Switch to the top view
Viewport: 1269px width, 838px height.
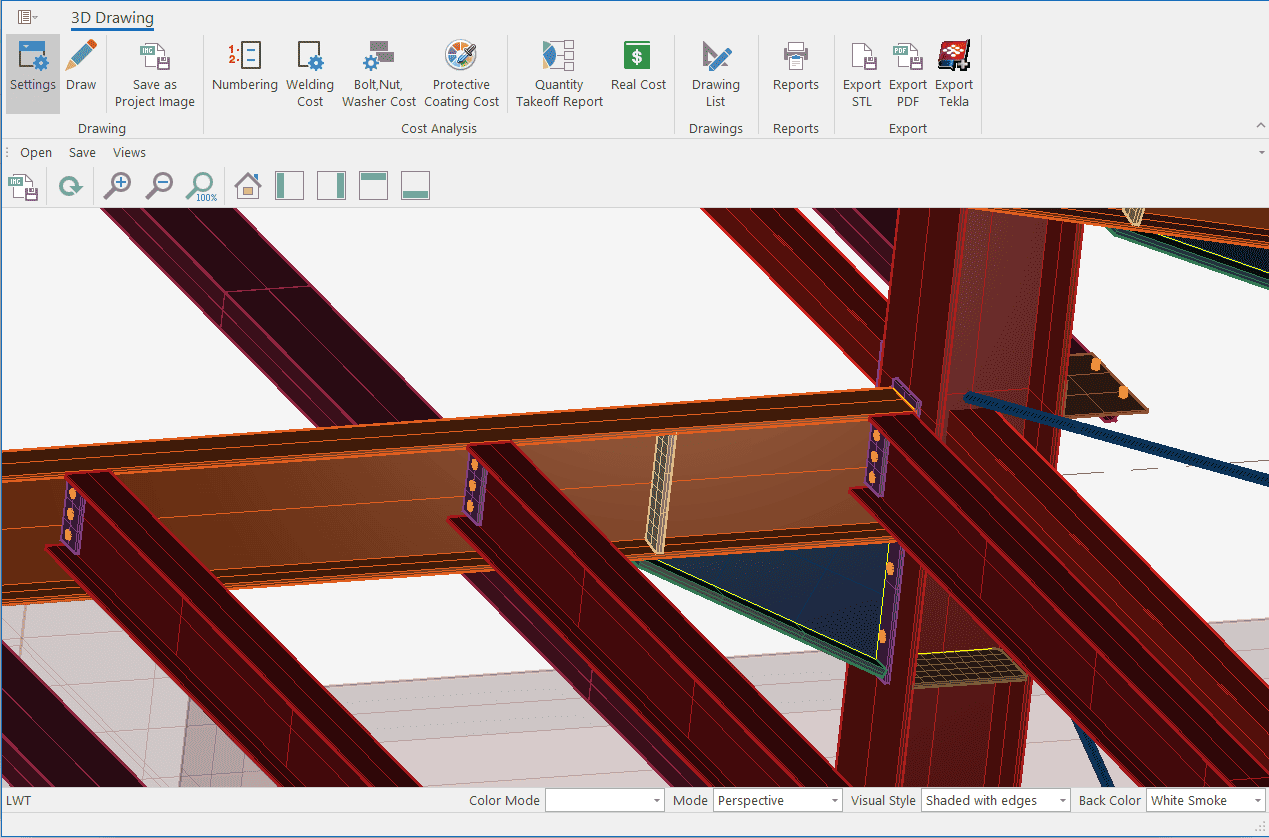373,186
